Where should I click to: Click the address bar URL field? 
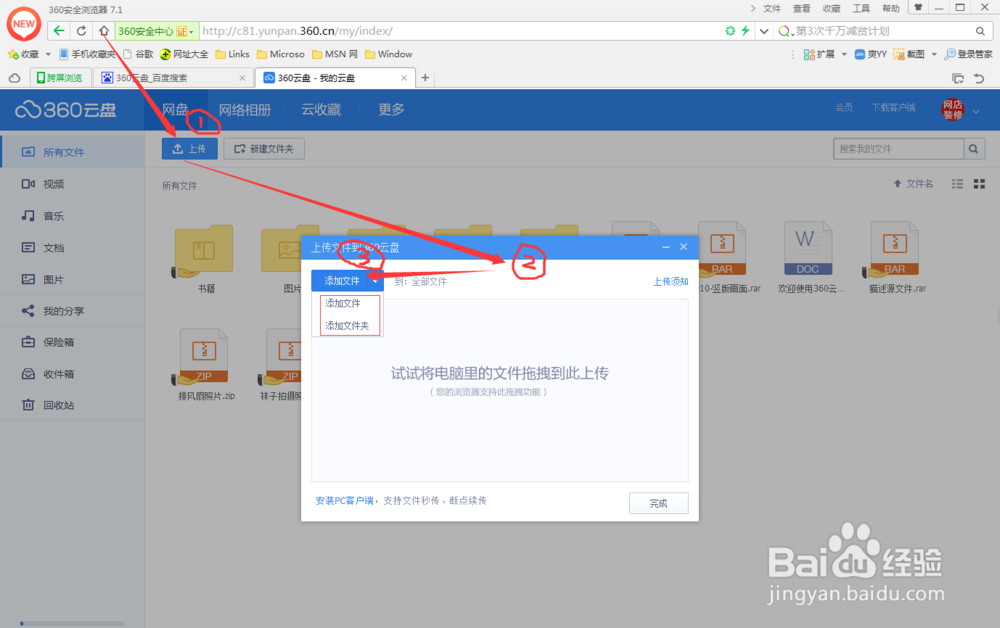460,31
